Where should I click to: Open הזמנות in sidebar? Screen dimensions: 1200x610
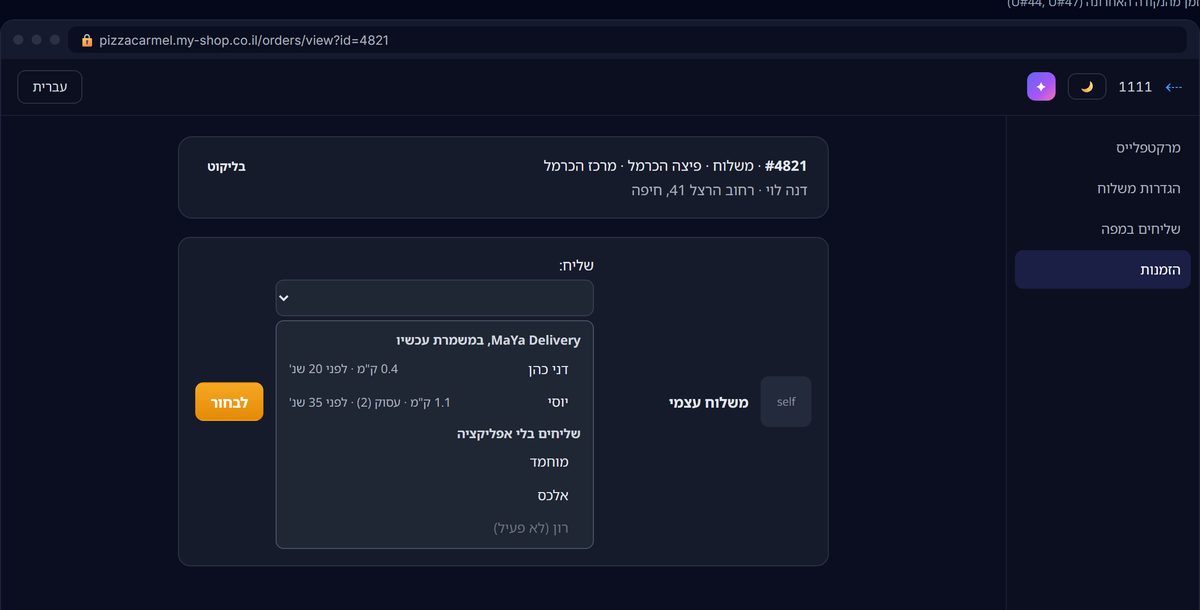[x=1102, y=270]
